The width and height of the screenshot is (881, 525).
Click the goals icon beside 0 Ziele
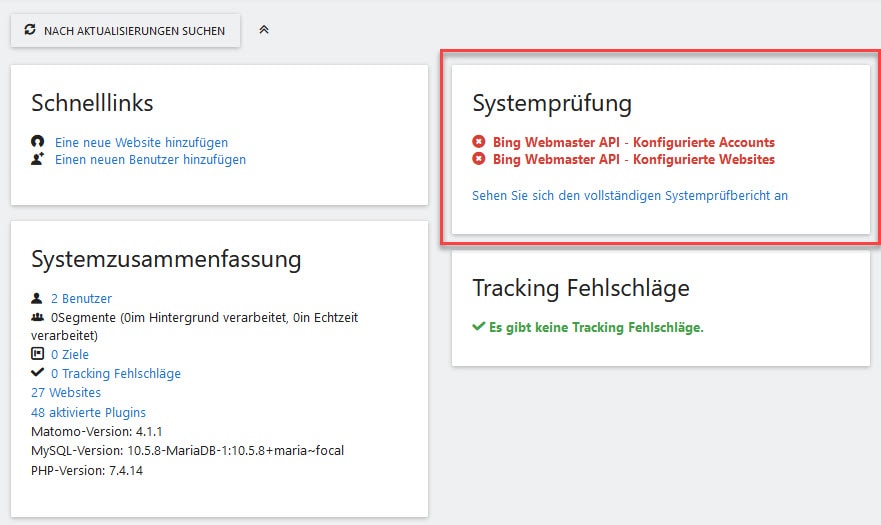(37, 354)
